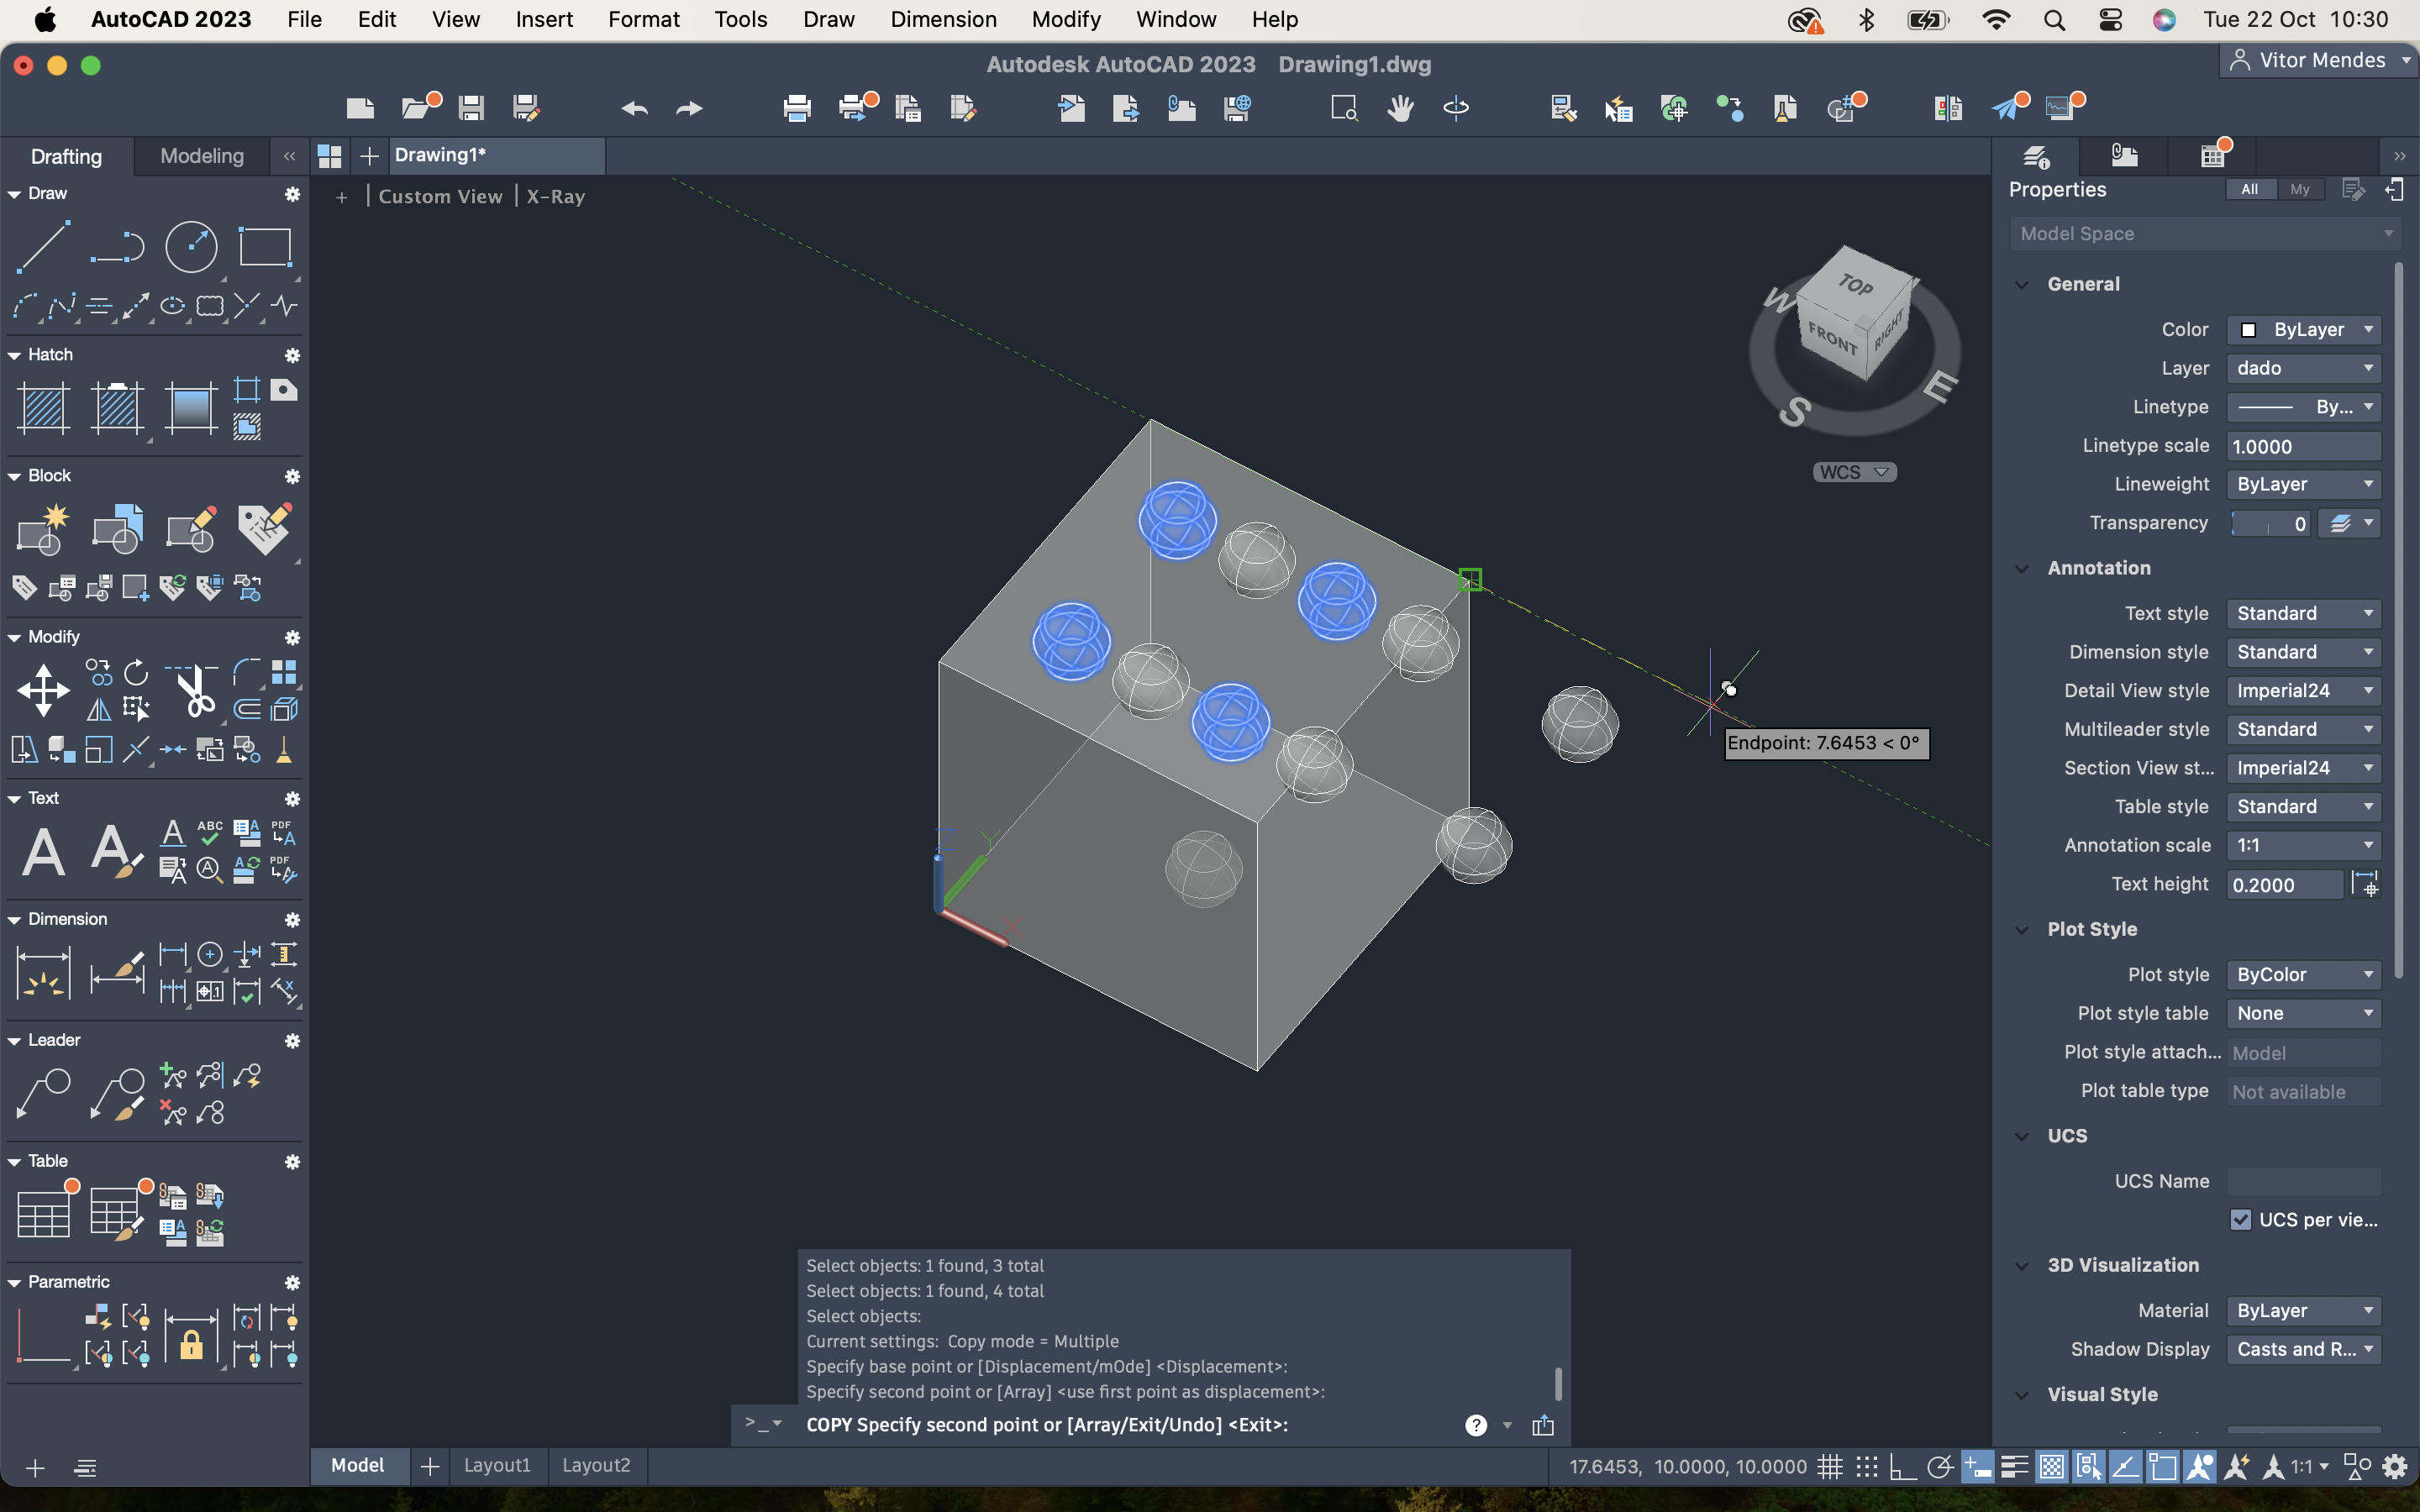Toggle Object Snap in status bar
The height and width of the screenshot is (1512, 2420).
click(2162, 1467)
